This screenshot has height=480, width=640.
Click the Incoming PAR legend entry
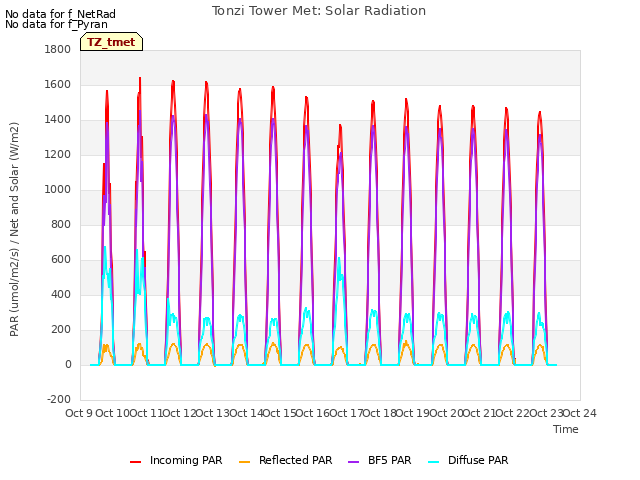[176, 460]
